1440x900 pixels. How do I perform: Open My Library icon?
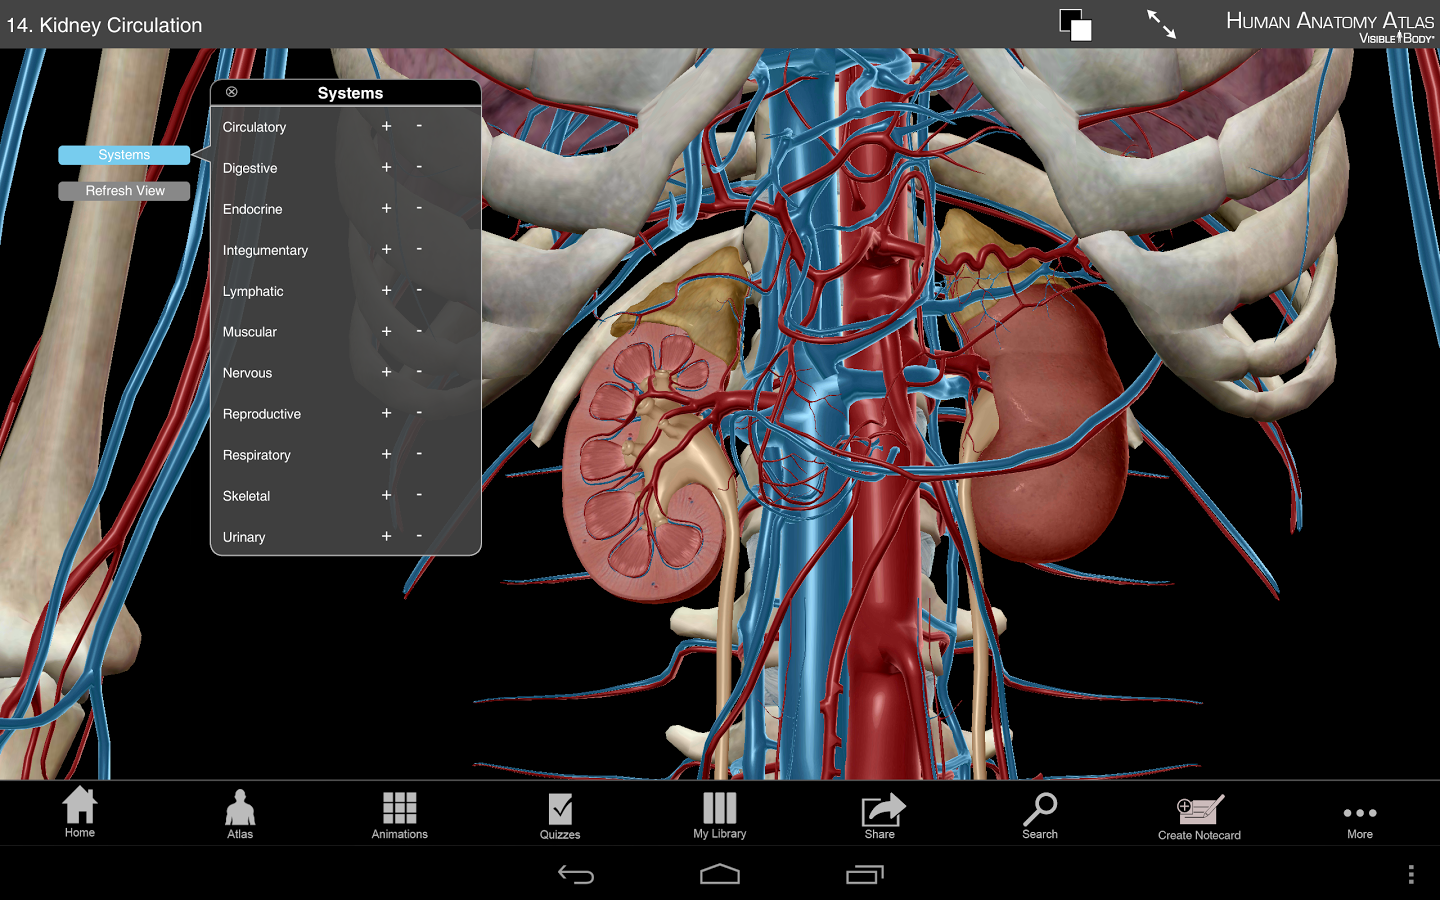pos(719,812)
